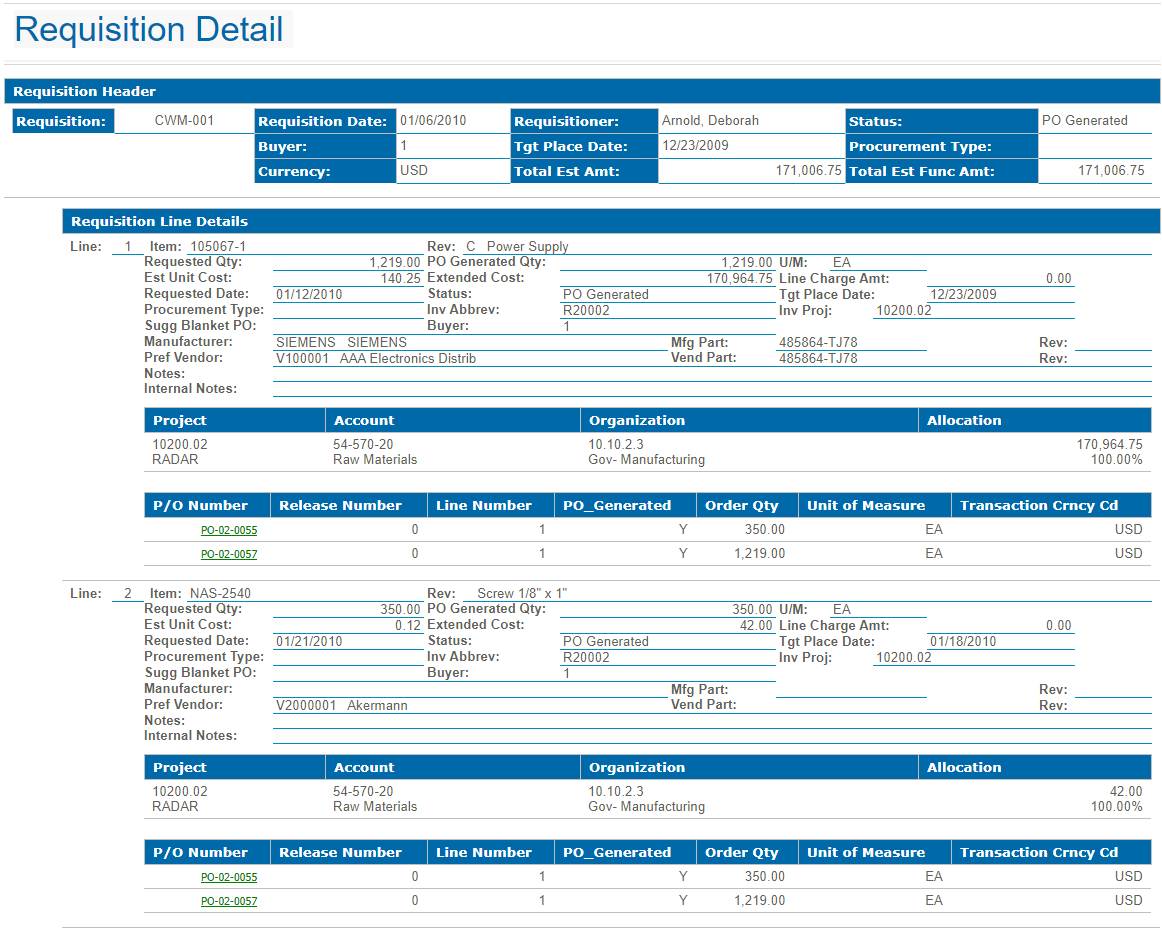Screen dimensions: 1162x936
Task: Click the Requisition Date value 01/06/2010
Action: click(x=433, y=121)
